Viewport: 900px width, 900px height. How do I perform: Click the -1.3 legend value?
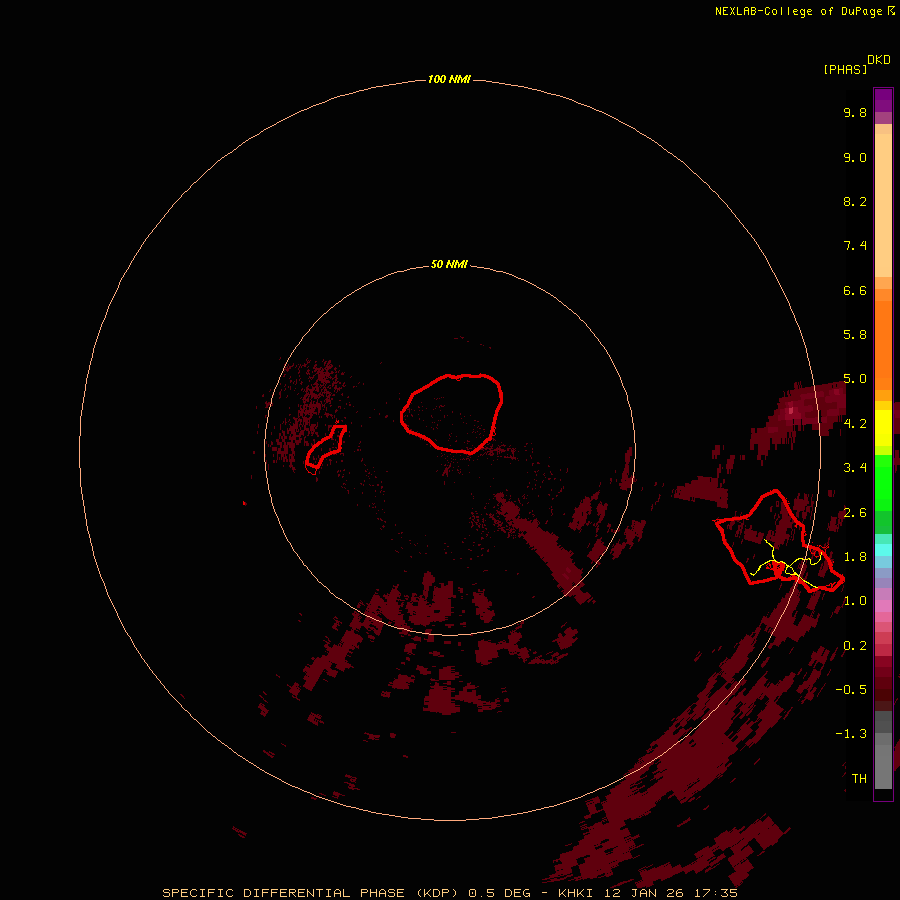pyautogui.click(x=851, y=734)
